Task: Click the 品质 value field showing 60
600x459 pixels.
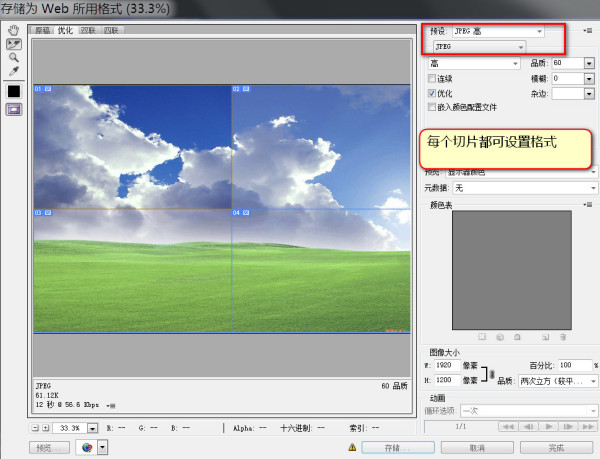Action: pos(567,63)
